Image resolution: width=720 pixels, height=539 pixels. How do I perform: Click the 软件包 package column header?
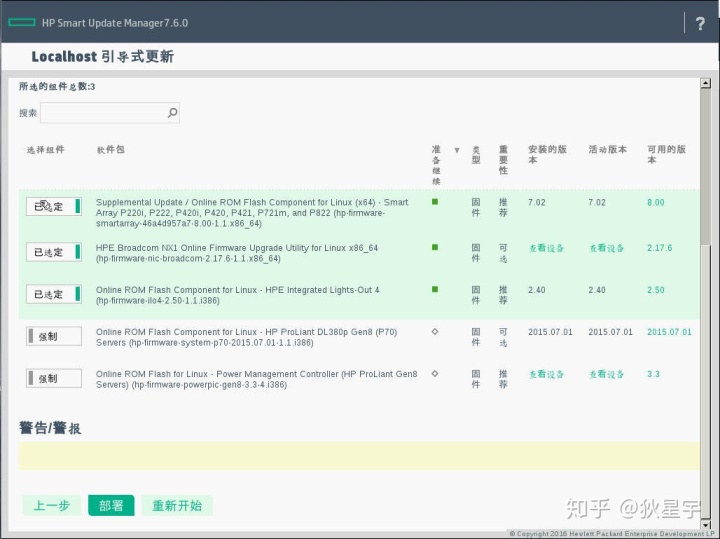click(111, 149)
